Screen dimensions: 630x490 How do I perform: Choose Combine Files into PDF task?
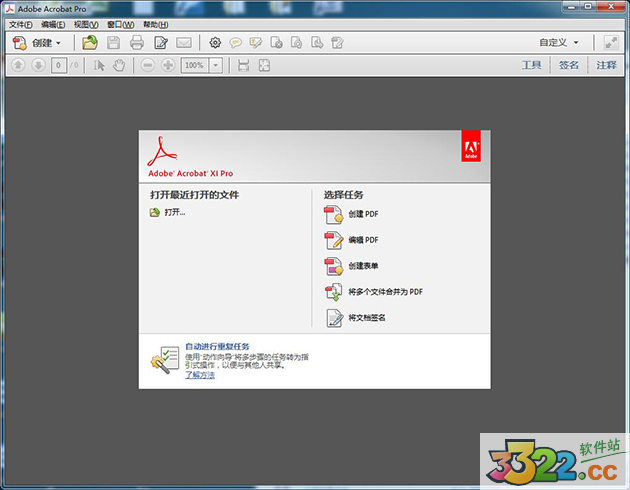pos(374,292)
